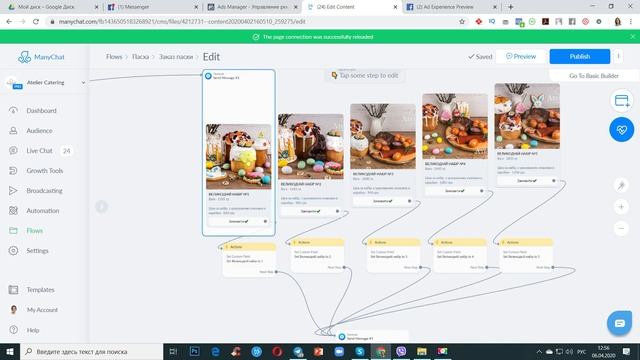This screenshot has width=640, height=360.
Task: Bookmark this page with star icon
Action: (x=462, y=22)
